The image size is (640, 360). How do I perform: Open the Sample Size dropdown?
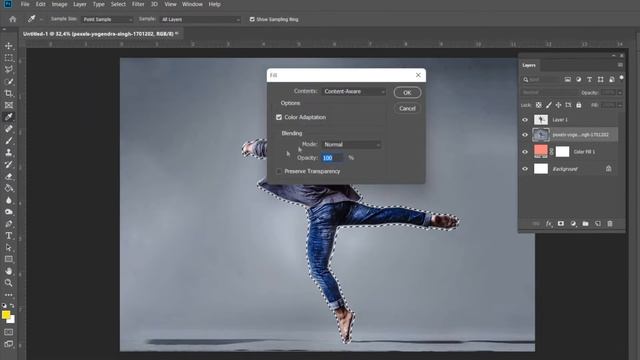tap(107, 19)
